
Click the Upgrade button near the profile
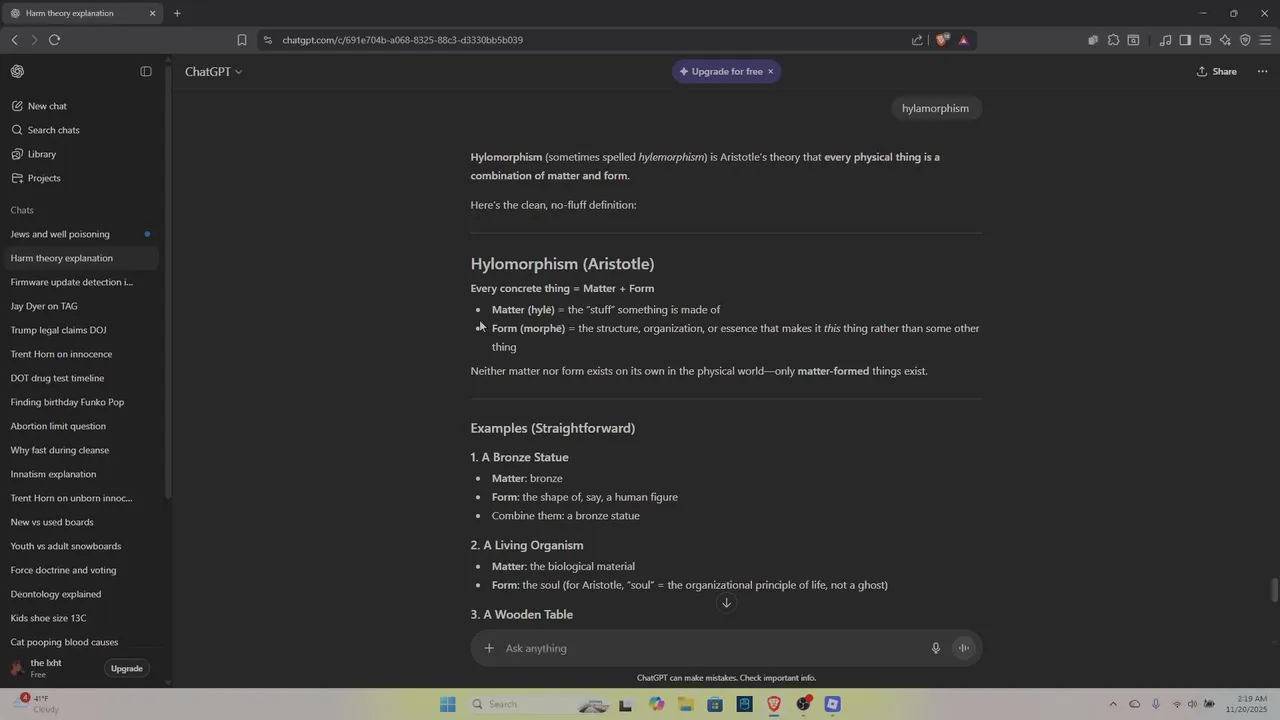point(127,669)
